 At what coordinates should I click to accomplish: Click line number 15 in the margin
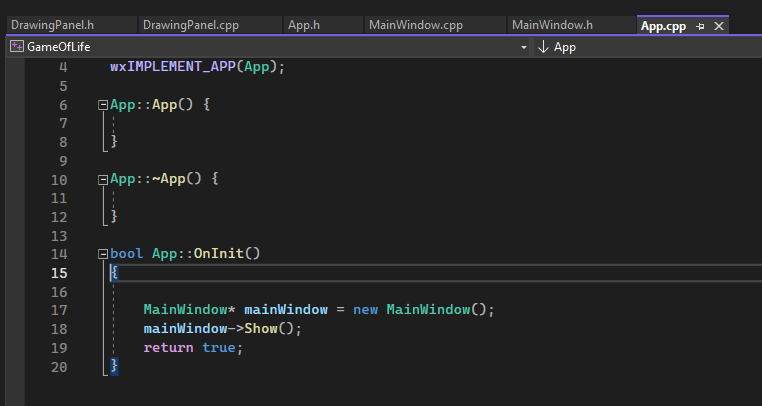pyautogui.click(x=59, y=273)
